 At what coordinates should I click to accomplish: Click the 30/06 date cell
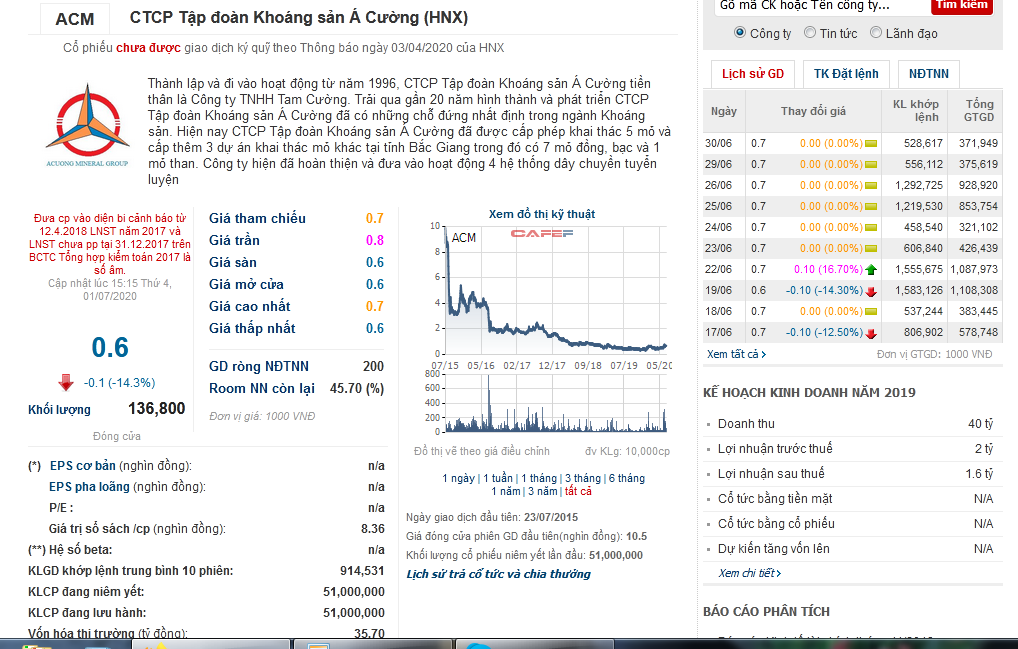click(x=718, y=143)
